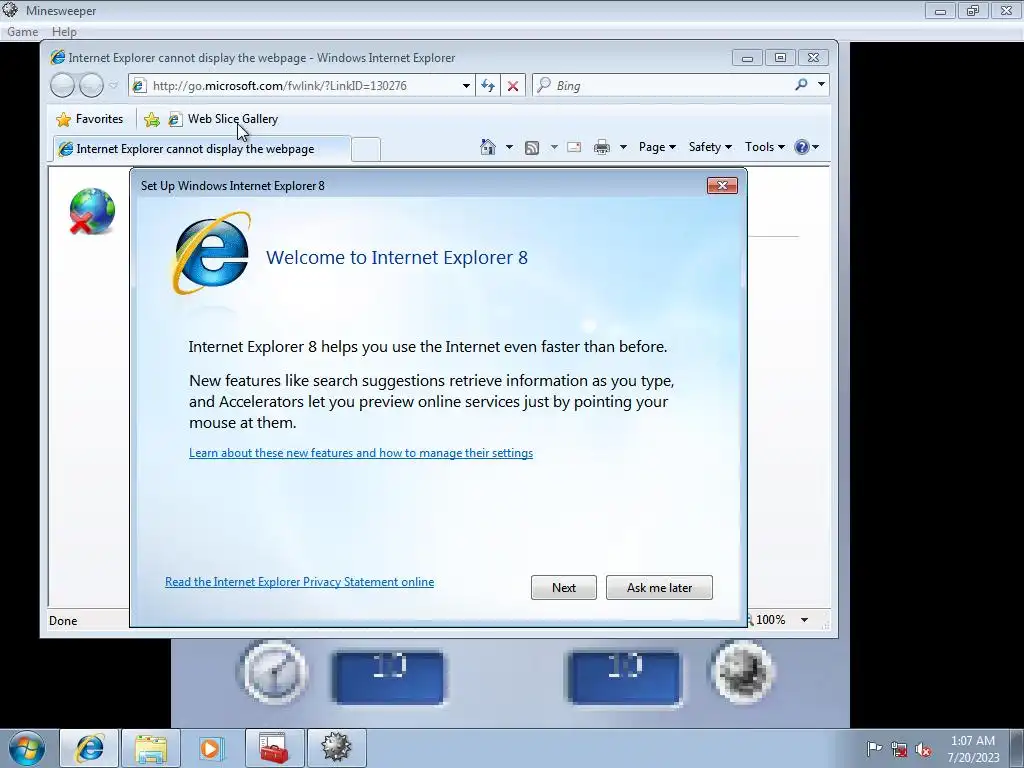
Task: Click the RSS feeds icon
Action: tap(532, 148)
